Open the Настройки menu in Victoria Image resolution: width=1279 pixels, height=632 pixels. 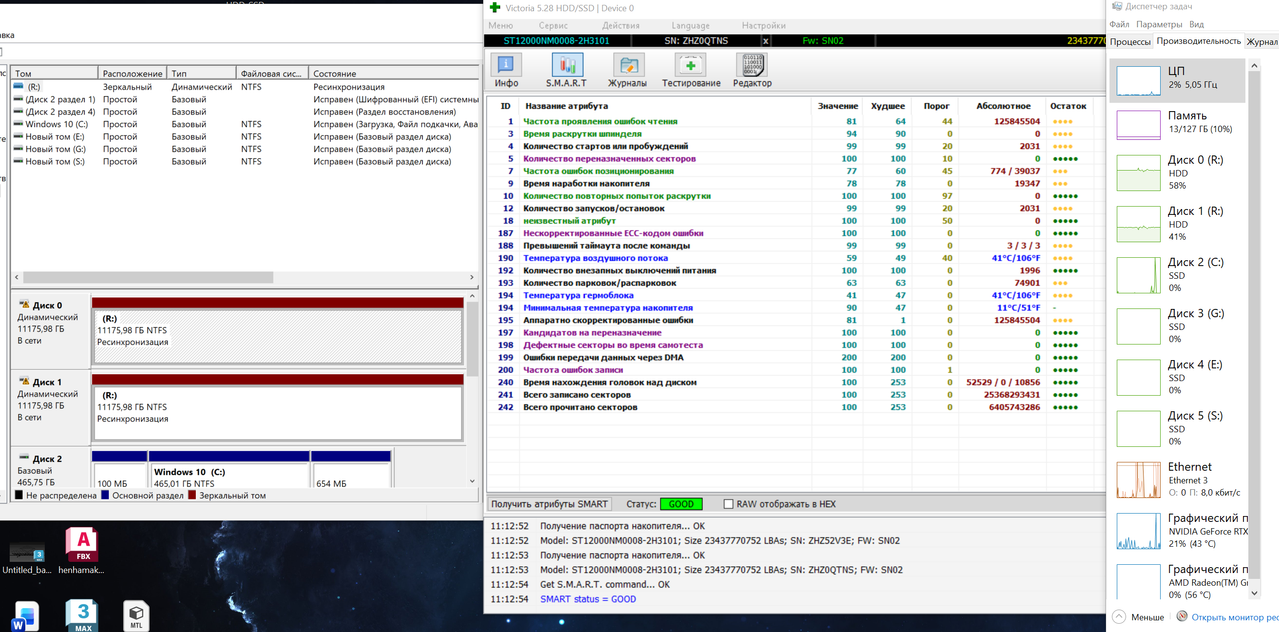764,25
